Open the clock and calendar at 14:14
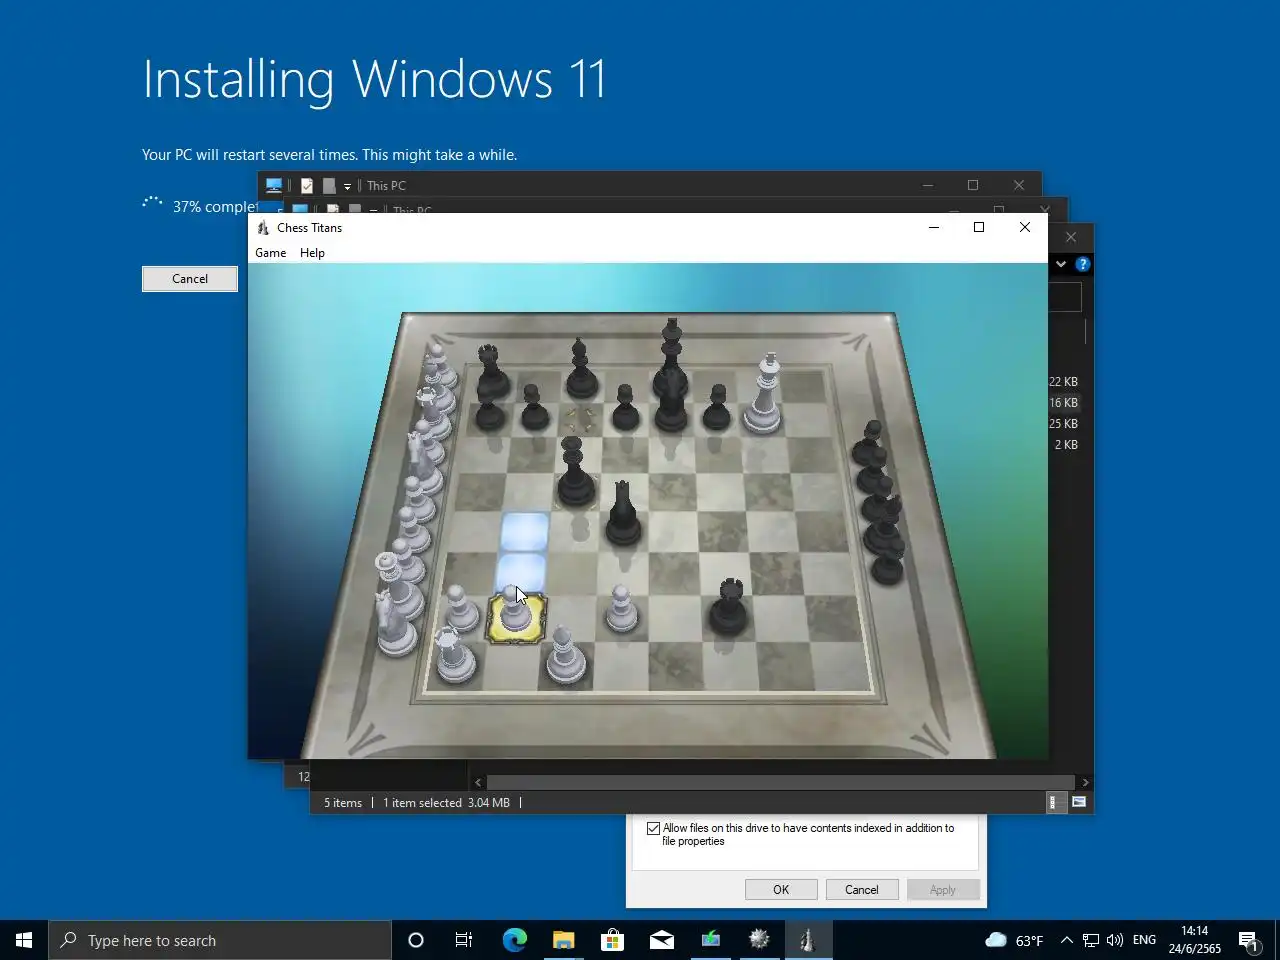This screenshot has width=1280, height=960. pos(1195,940)
